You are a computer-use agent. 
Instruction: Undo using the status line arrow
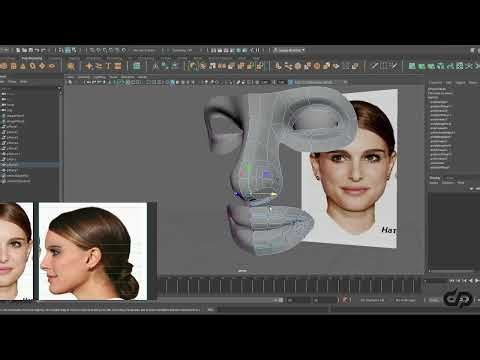tap(37, 50)
